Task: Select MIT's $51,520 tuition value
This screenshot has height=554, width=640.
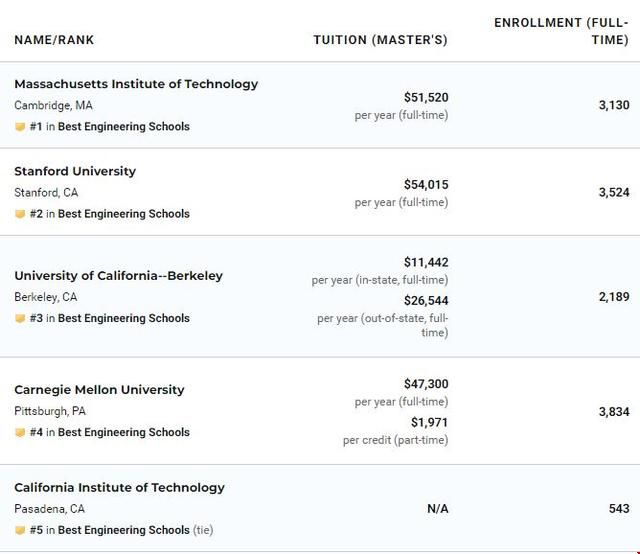Action: click(x=426, y=98)
